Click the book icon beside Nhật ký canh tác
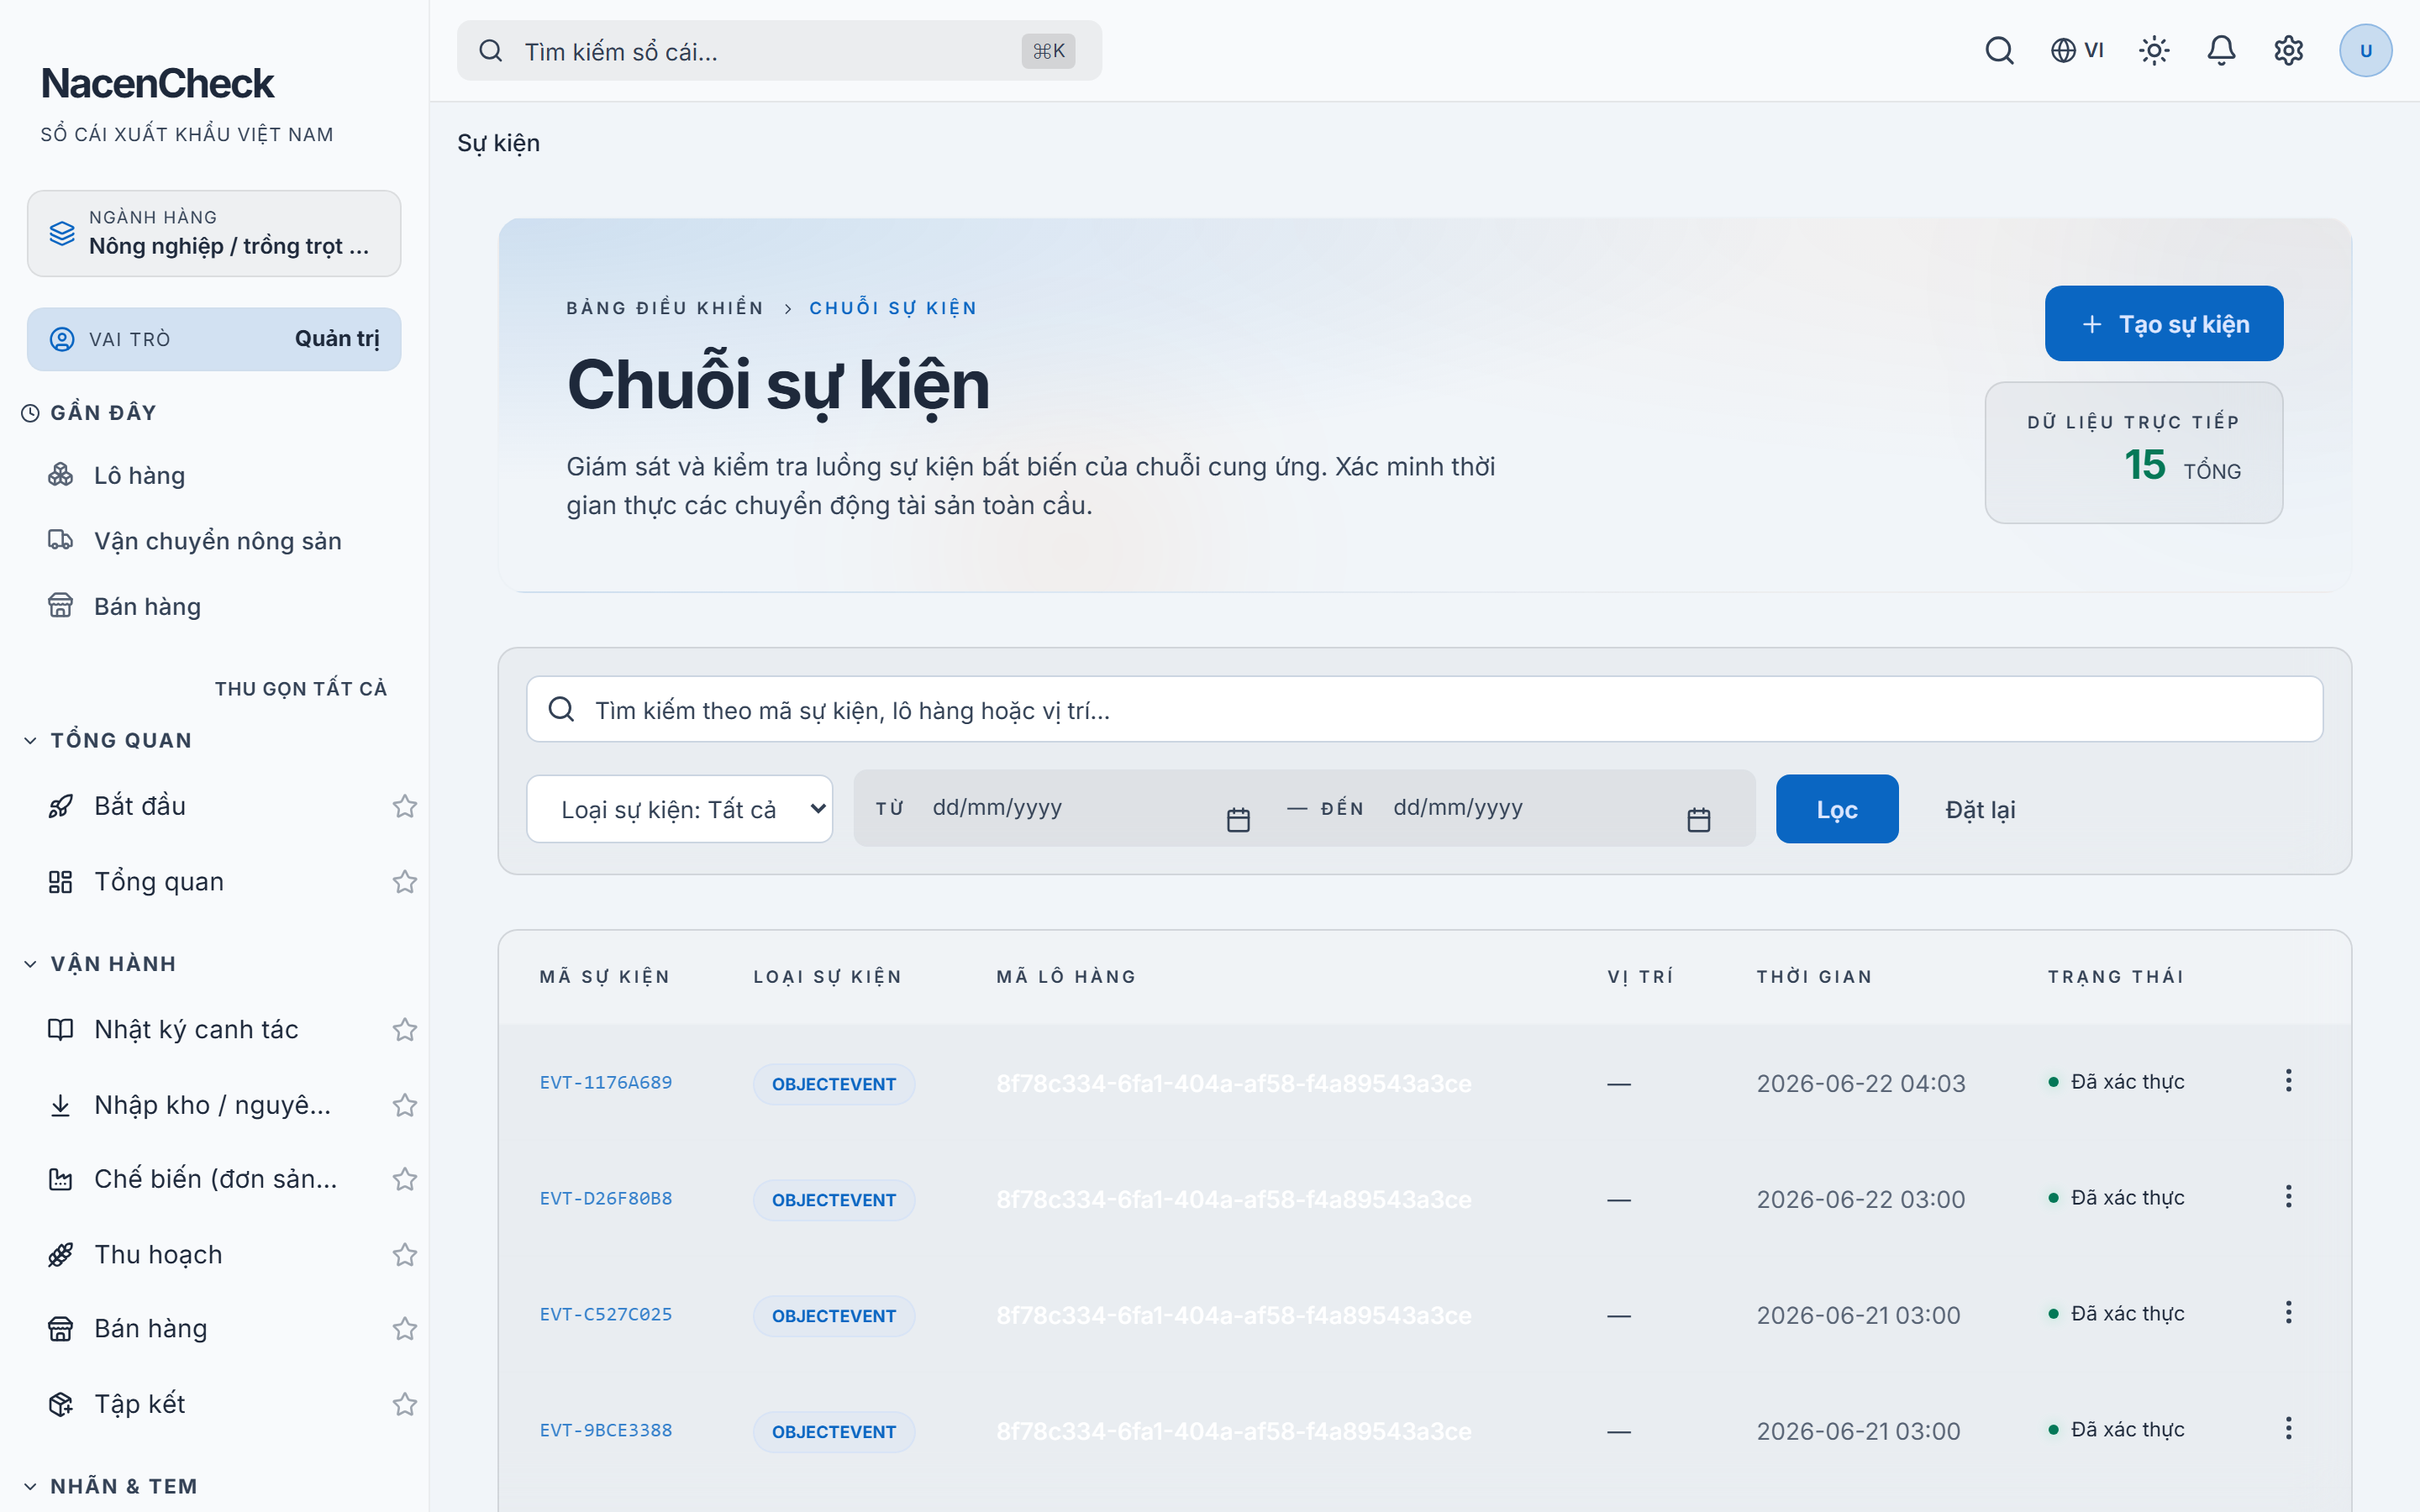The height and width of the screenshot is (1512, 2420). click(x=60, y=1029)
